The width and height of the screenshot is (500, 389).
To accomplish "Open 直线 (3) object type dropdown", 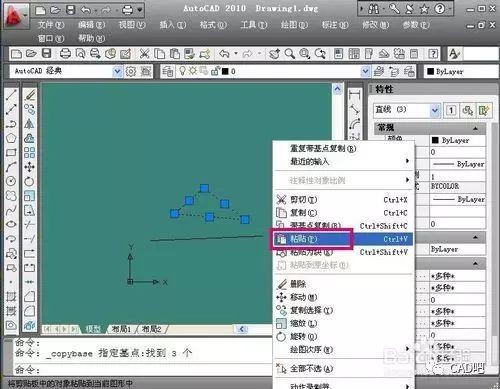I will [435, 110].
